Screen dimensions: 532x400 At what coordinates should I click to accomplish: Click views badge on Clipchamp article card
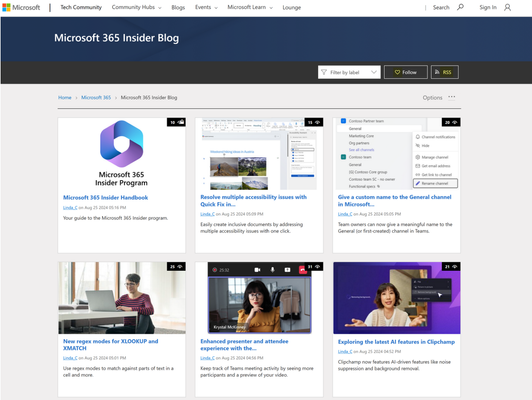point(451,267)
